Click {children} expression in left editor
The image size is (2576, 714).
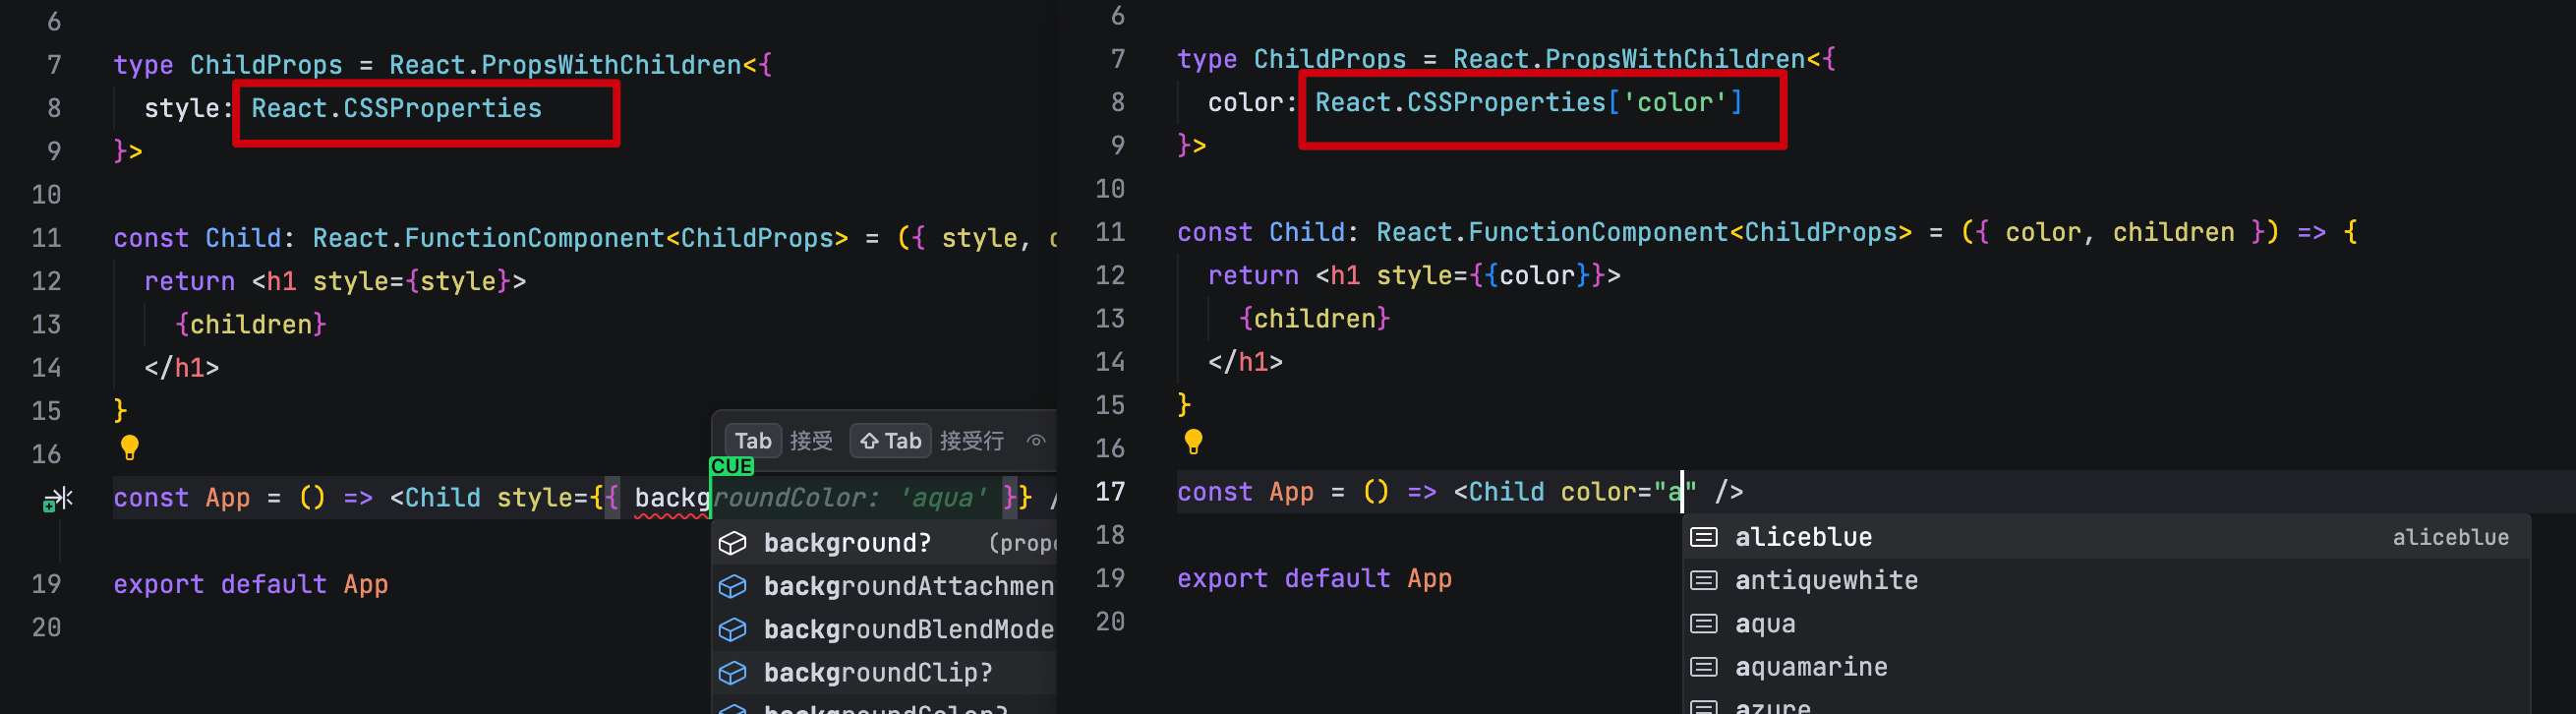tap(251, 324)
